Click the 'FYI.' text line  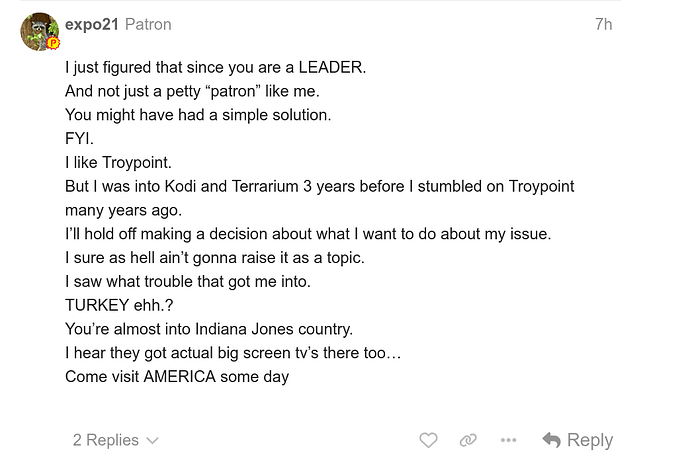79,139
